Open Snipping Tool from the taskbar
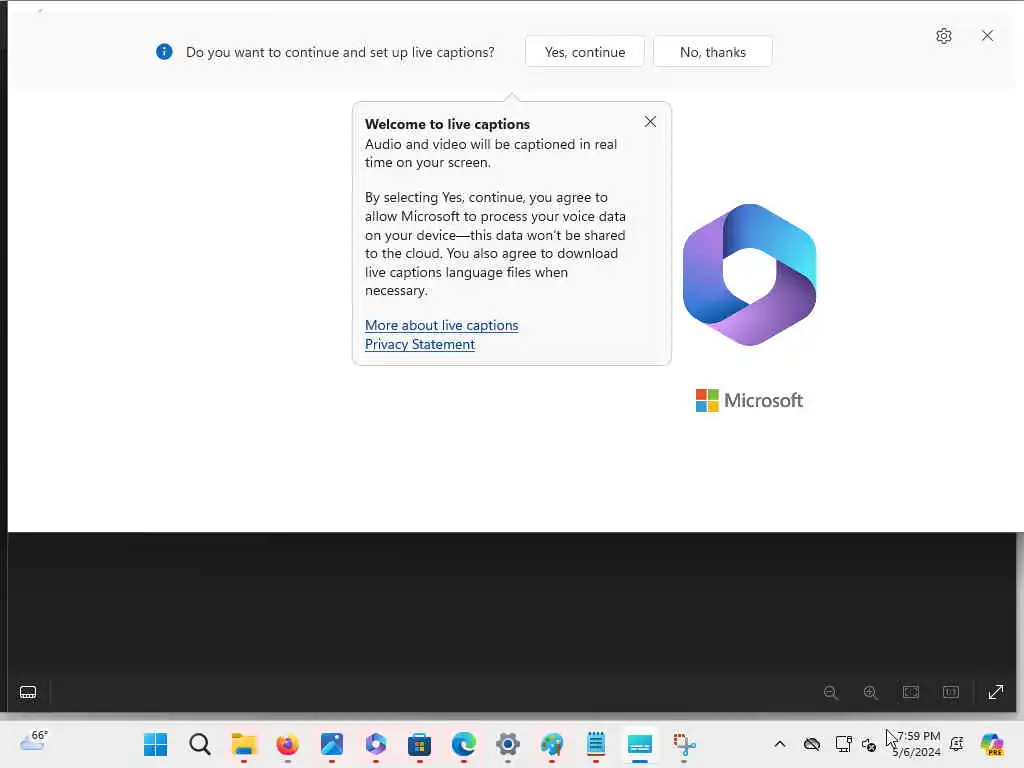The height and width of the screenshot is (768, 1024). tap(684, 744)
